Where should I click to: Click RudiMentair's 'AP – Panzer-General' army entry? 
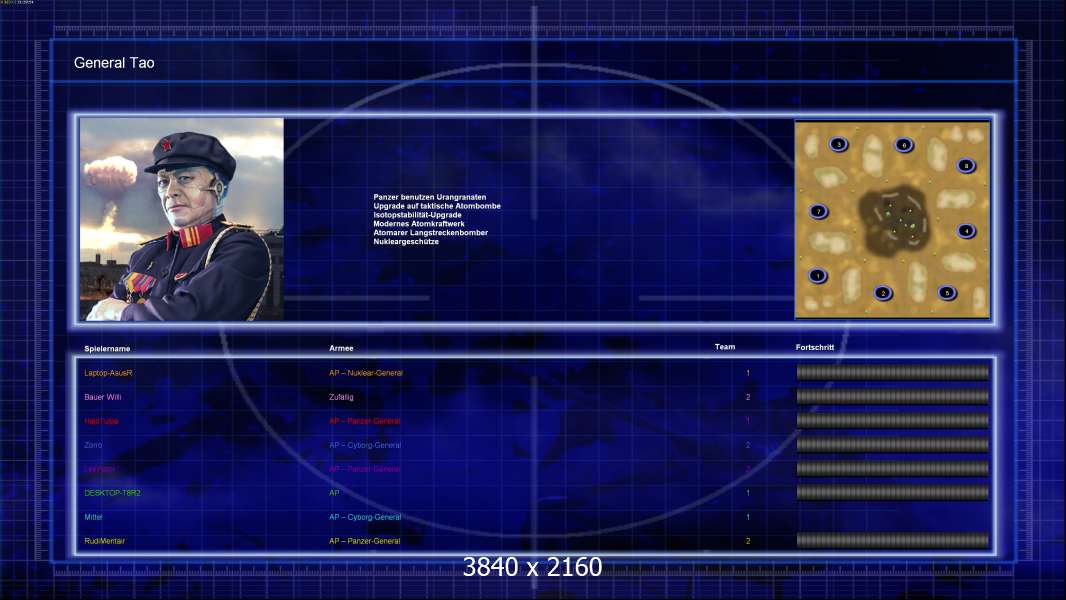(x=364, y=541)
